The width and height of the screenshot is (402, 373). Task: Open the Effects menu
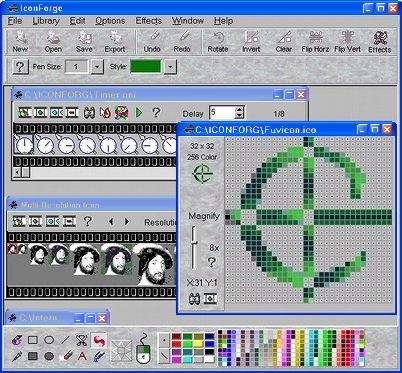(x=148, y=21)
